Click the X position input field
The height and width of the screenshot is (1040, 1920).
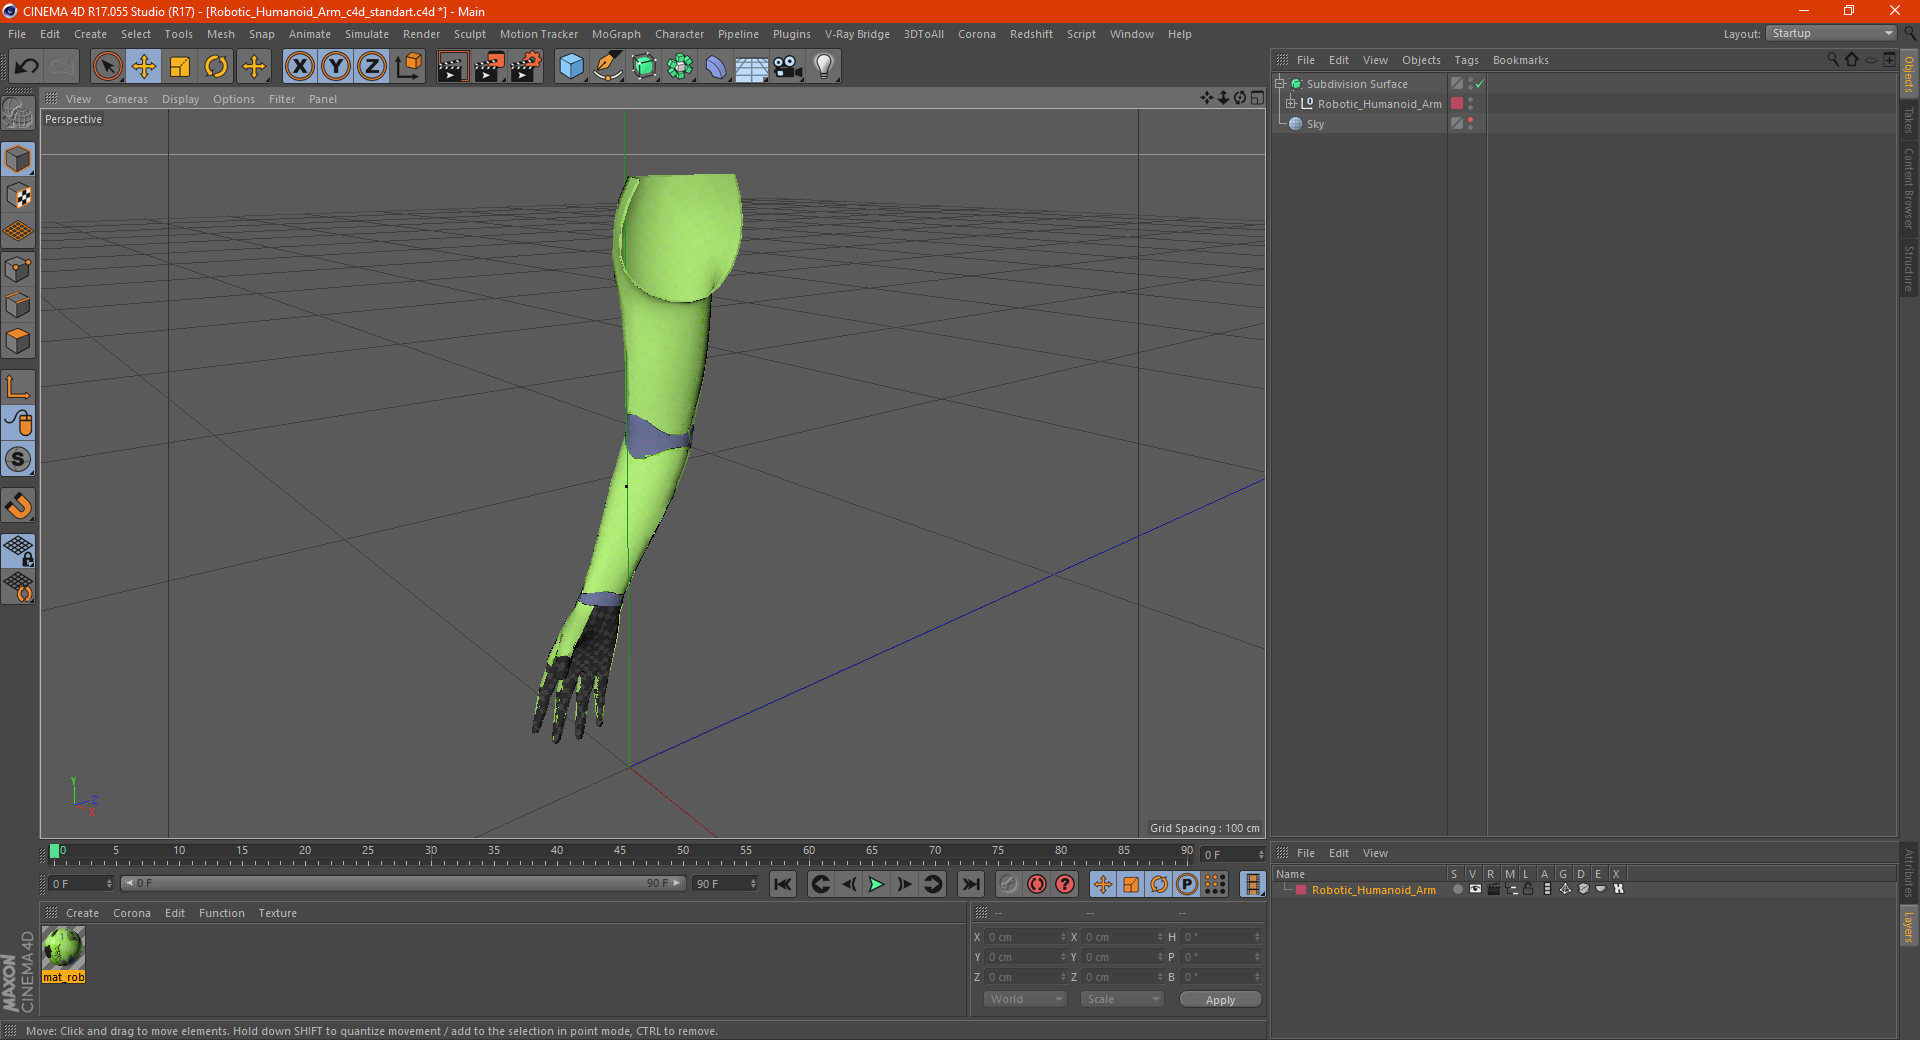pyautogui.click(x=1026, y=937)
